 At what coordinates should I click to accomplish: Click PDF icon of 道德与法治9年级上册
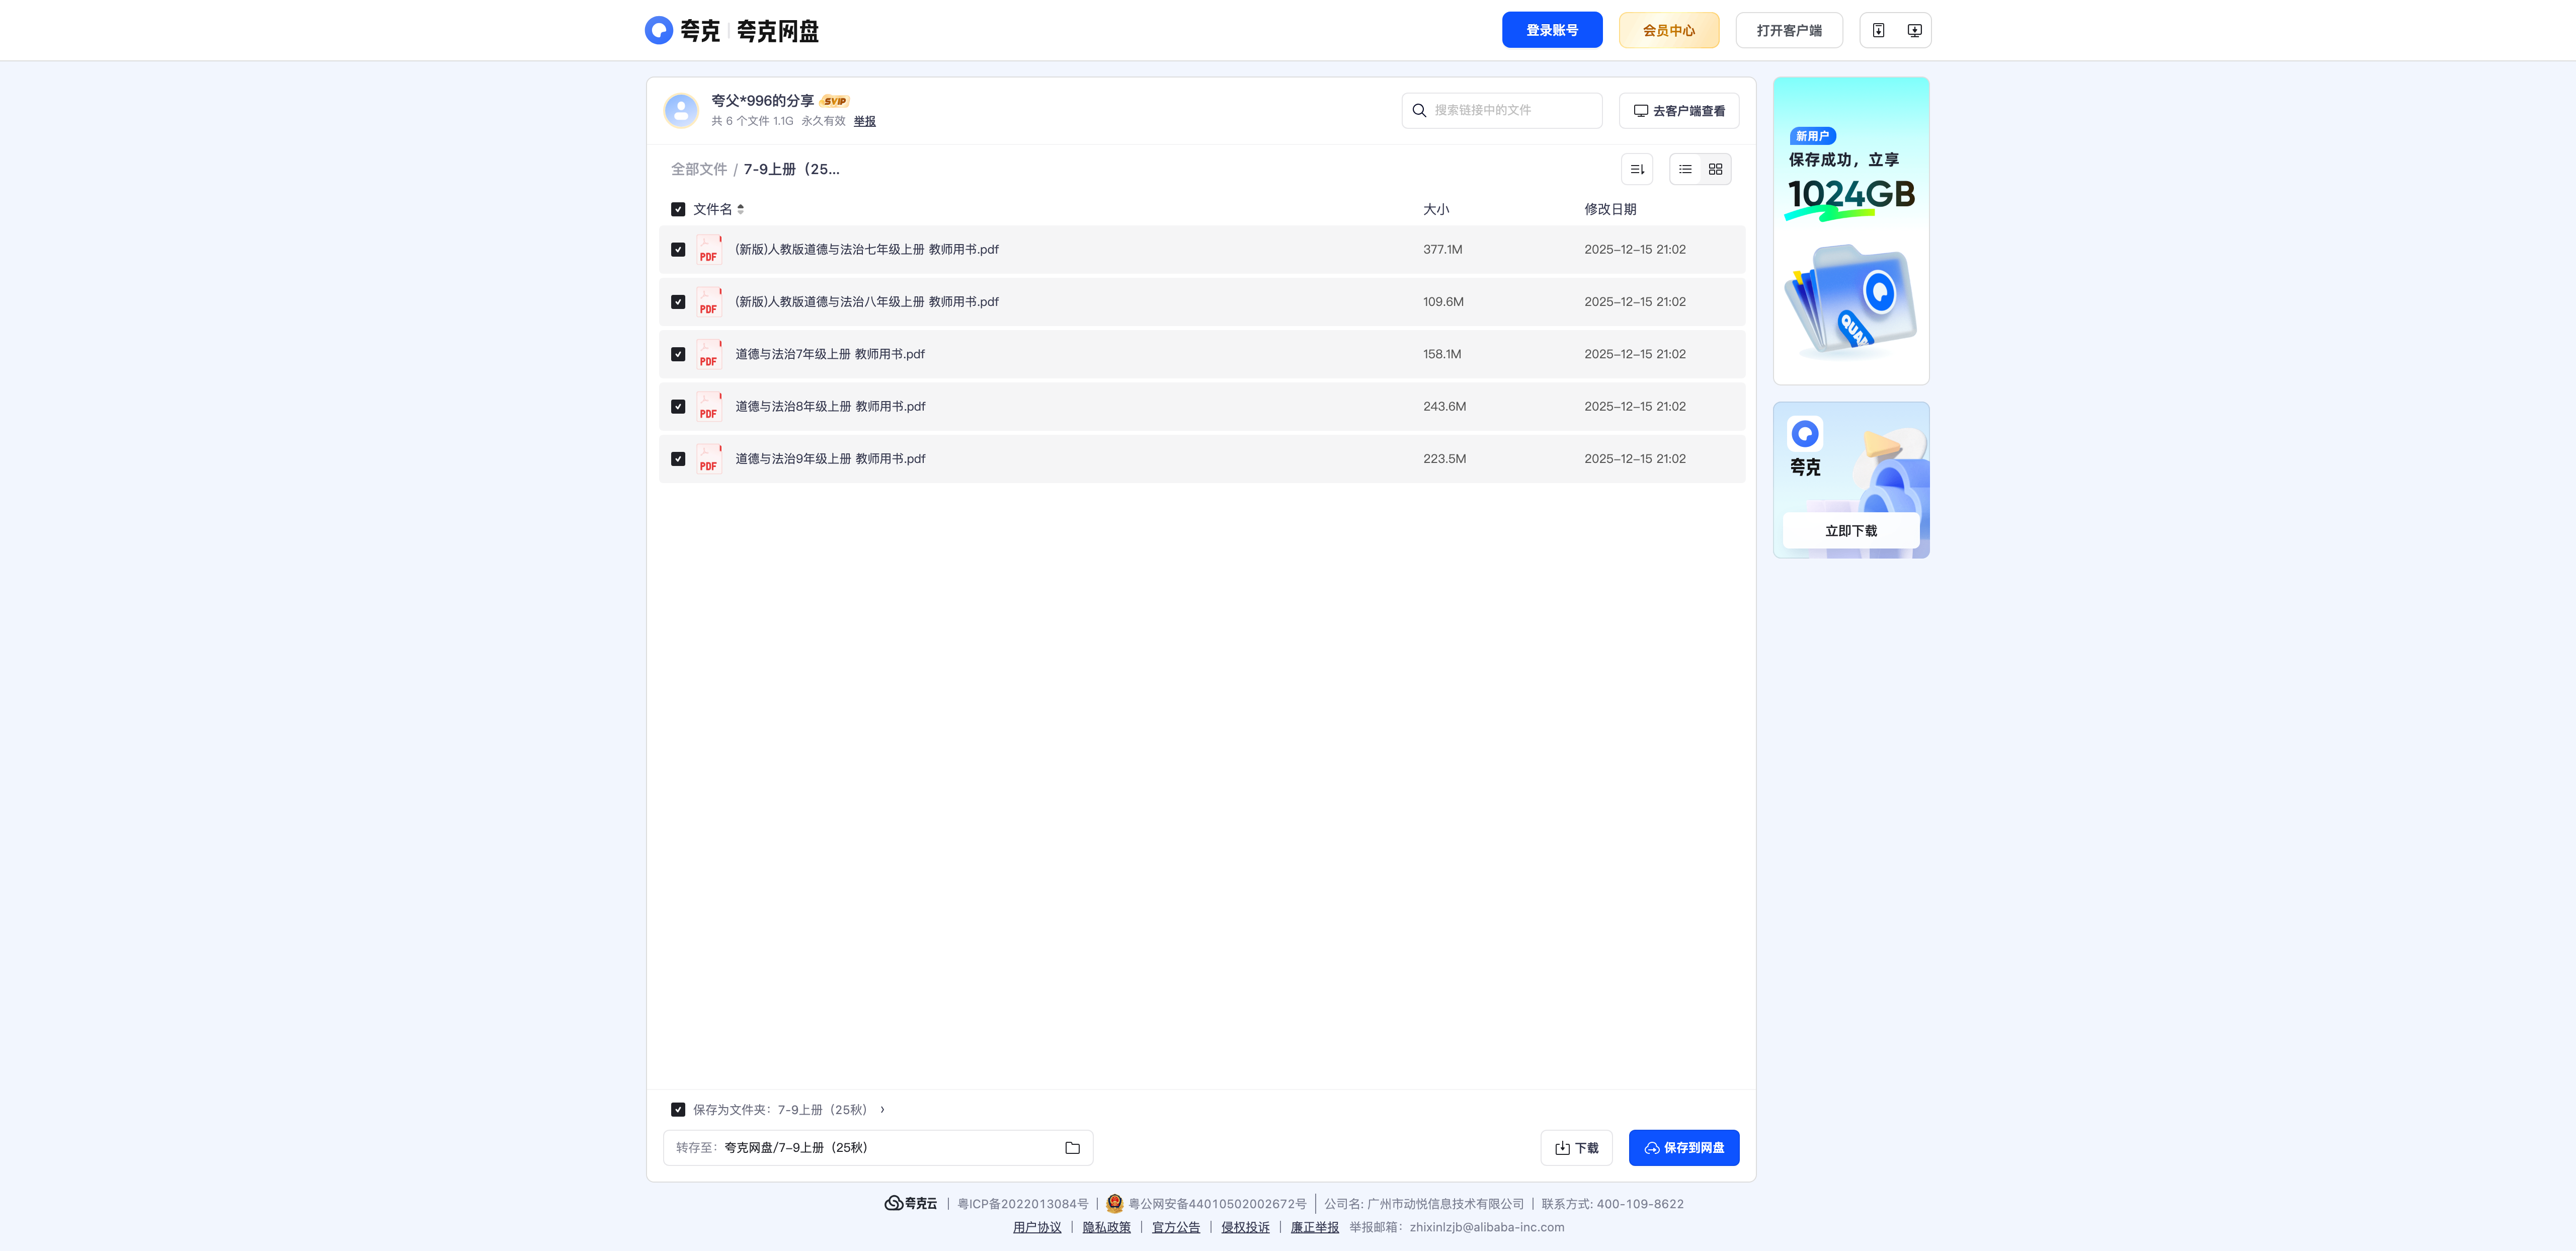pos(709,459)
